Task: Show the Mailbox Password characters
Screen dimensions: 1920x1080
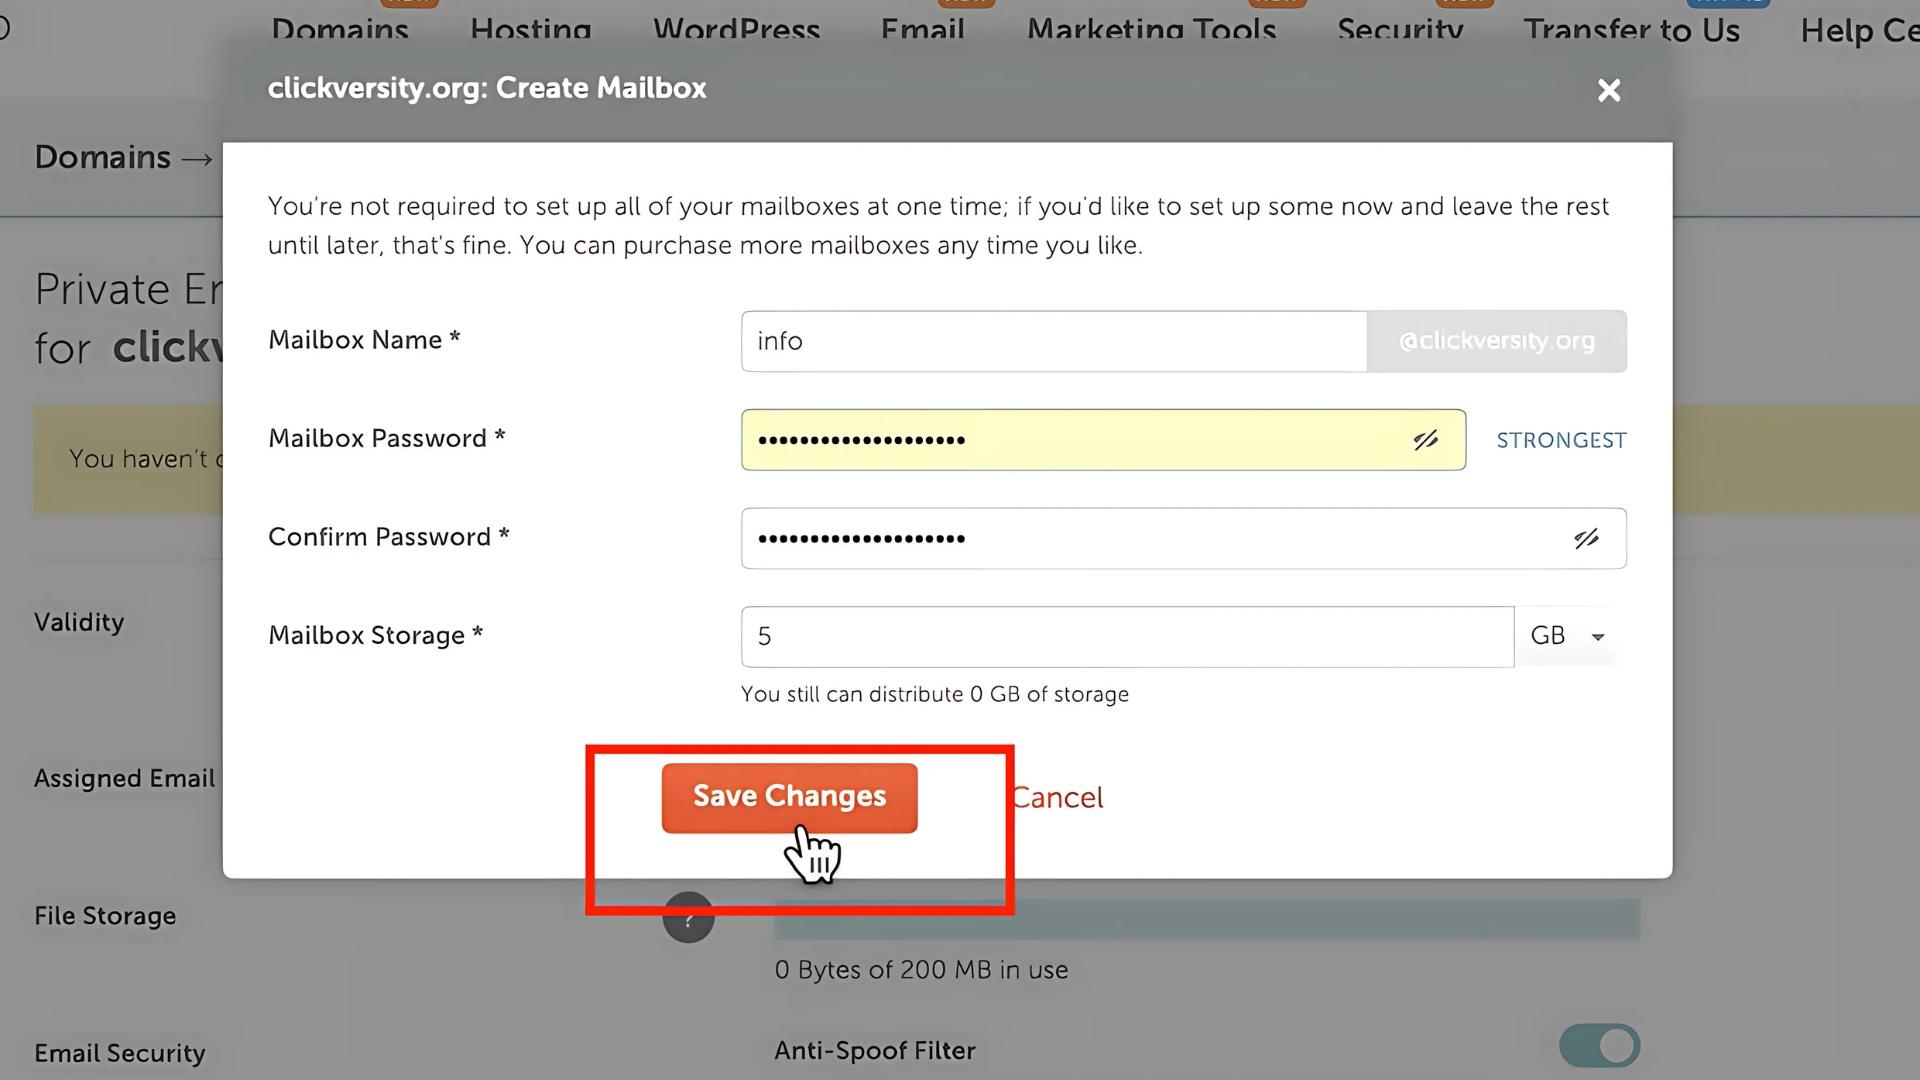Action: pyautogui.click(x=1426, y=440)
